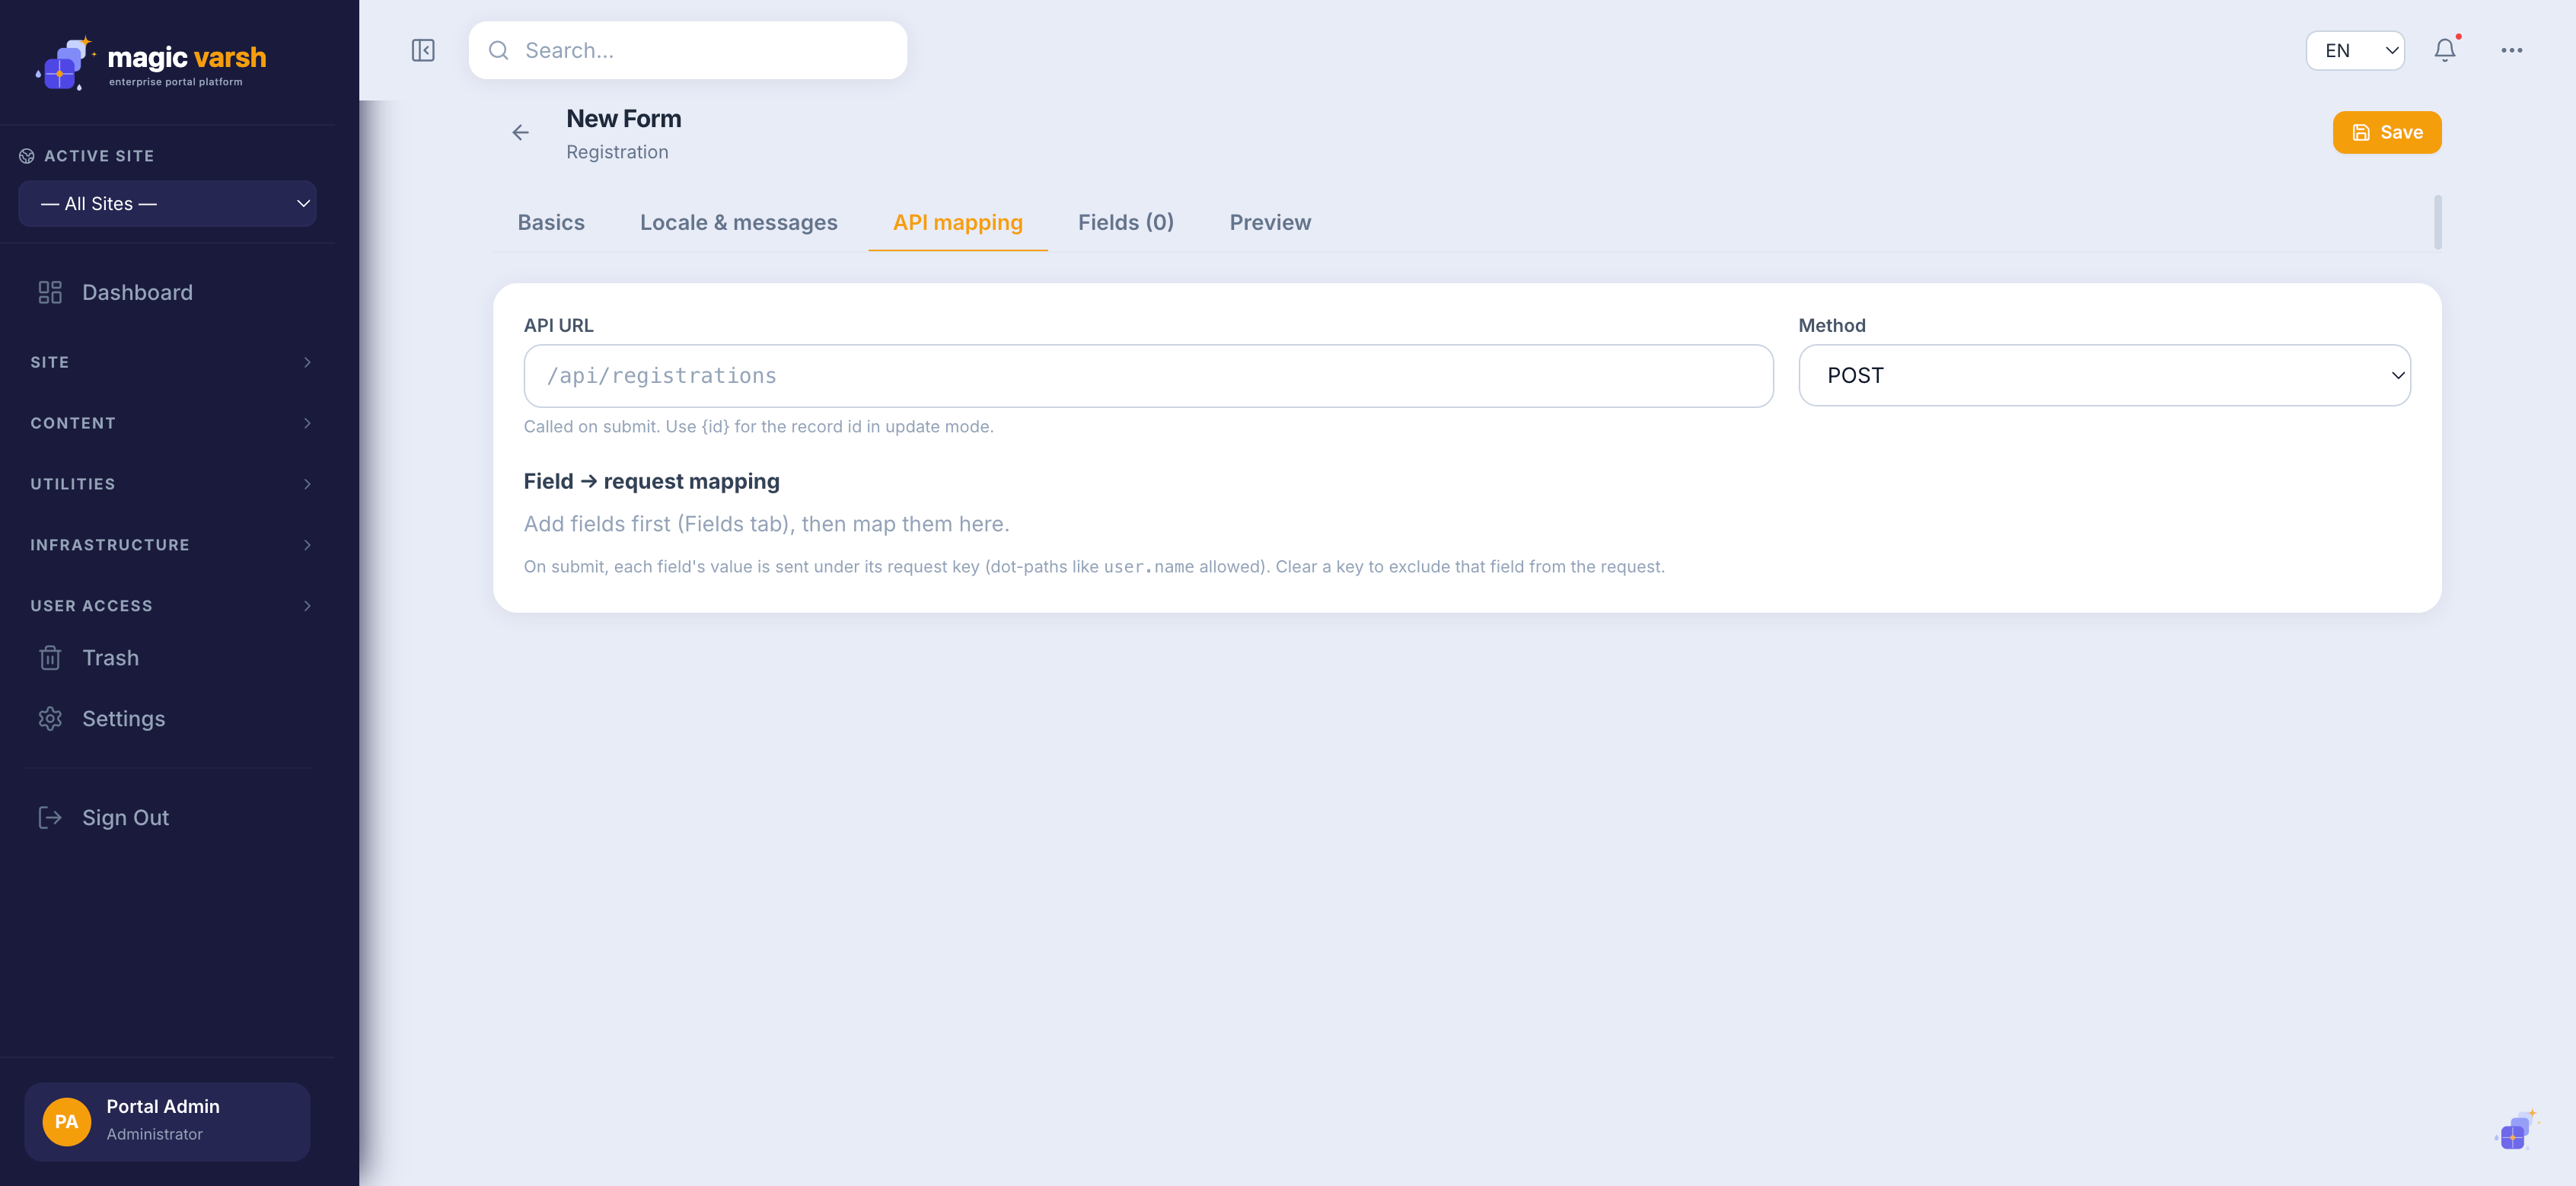Go back using the left arrow
The image size is (2576, 1186).
[520, 132]
